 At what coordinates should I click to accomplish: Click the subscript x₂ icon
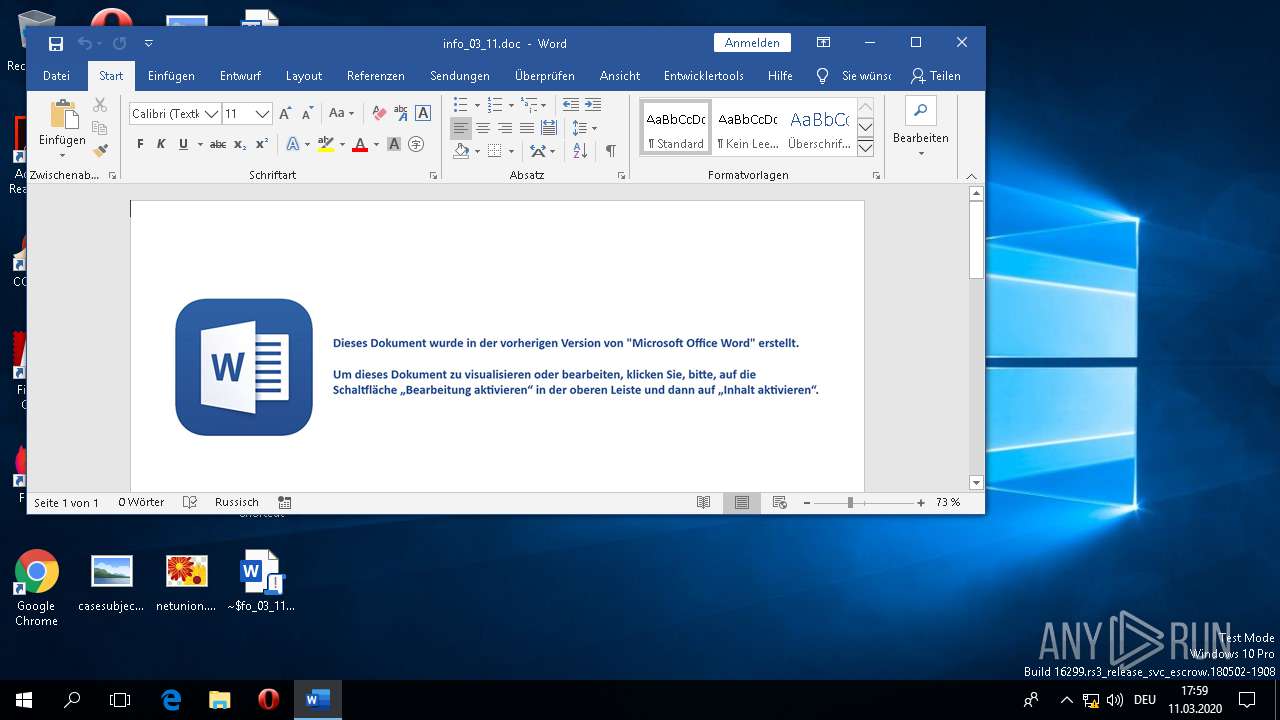[x=240, y=145]
